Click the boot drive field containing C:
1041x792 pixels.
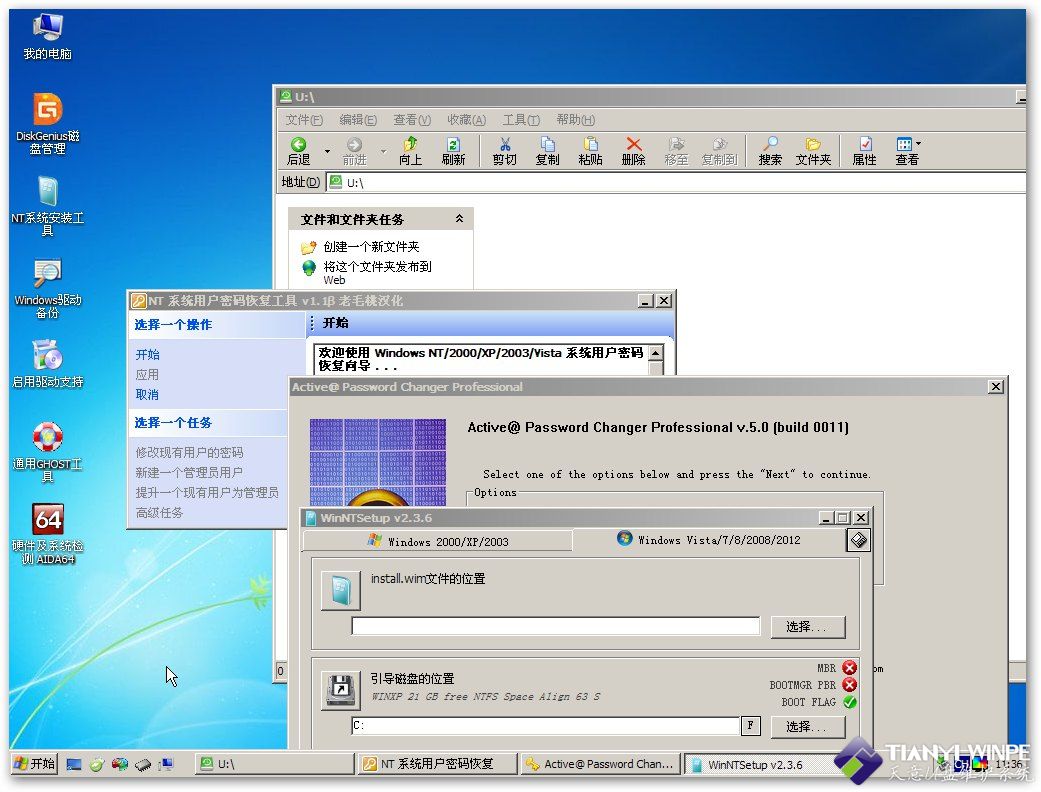tap(546, 726)
